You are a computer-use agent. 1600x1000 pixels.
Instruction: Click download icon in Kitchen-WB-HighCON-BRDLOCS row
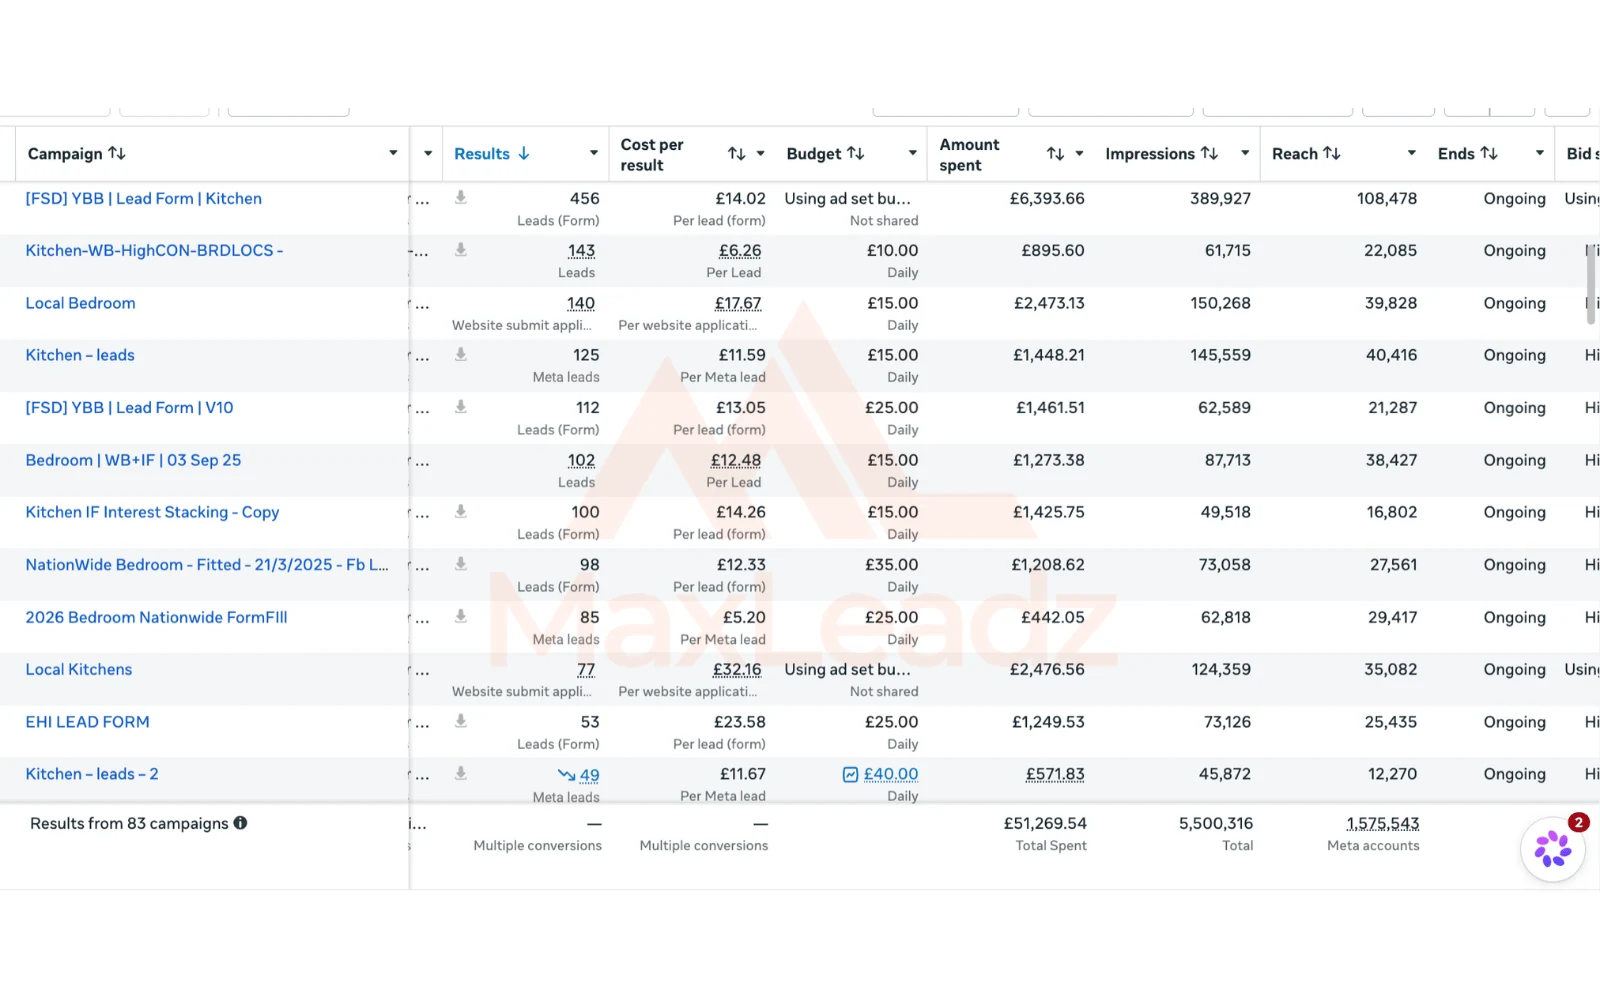[x=461, y=249]
